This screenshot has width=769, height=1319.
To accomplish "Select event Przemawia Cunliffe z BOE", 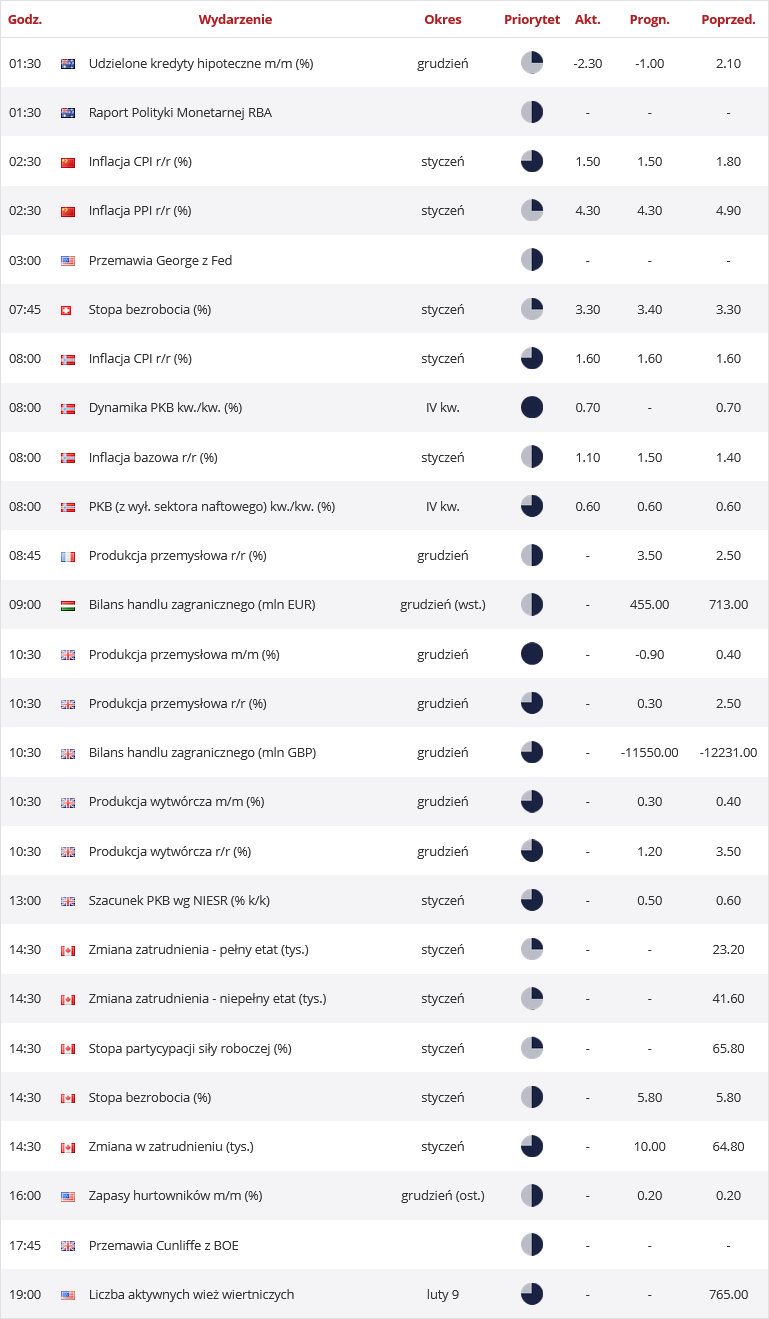I will [164, 1245].
